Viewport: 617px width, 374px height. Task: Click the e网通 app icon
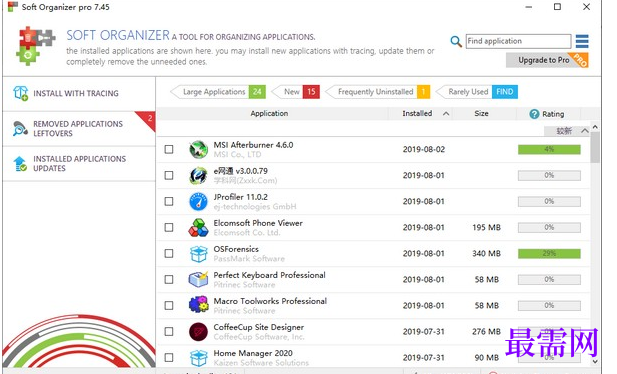coord(198,176)
